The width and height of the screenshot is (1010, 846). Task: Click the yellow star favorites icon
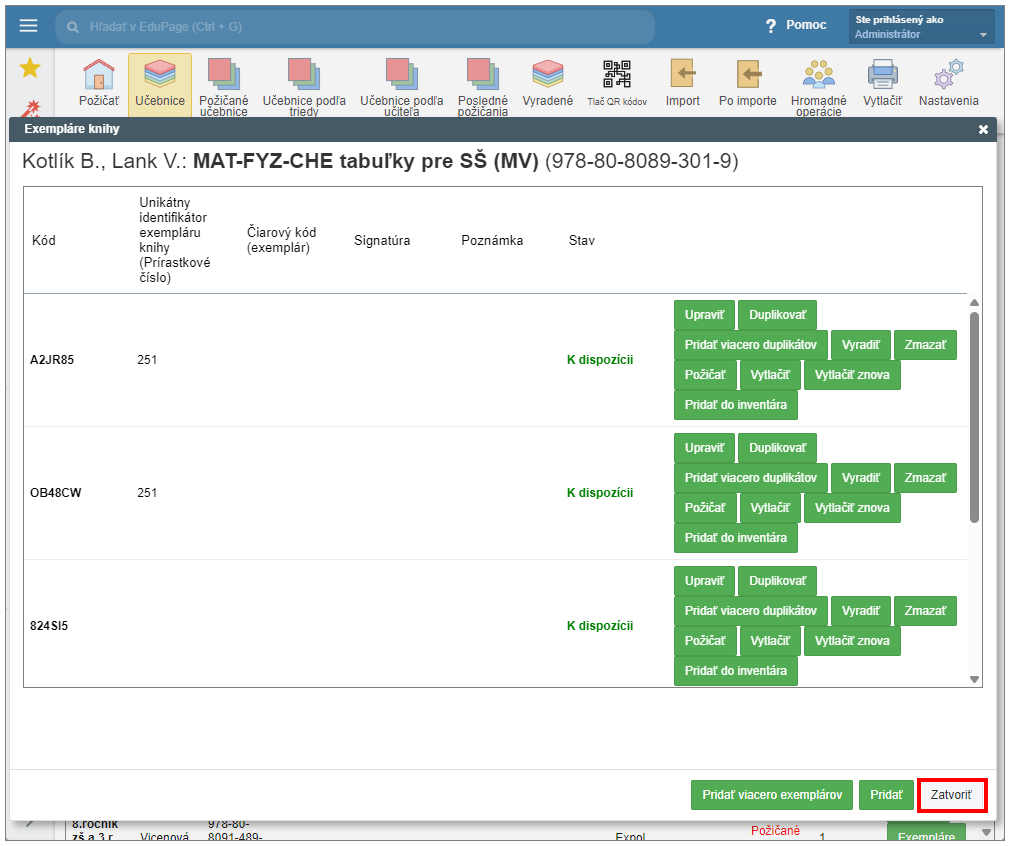point(30,68)
